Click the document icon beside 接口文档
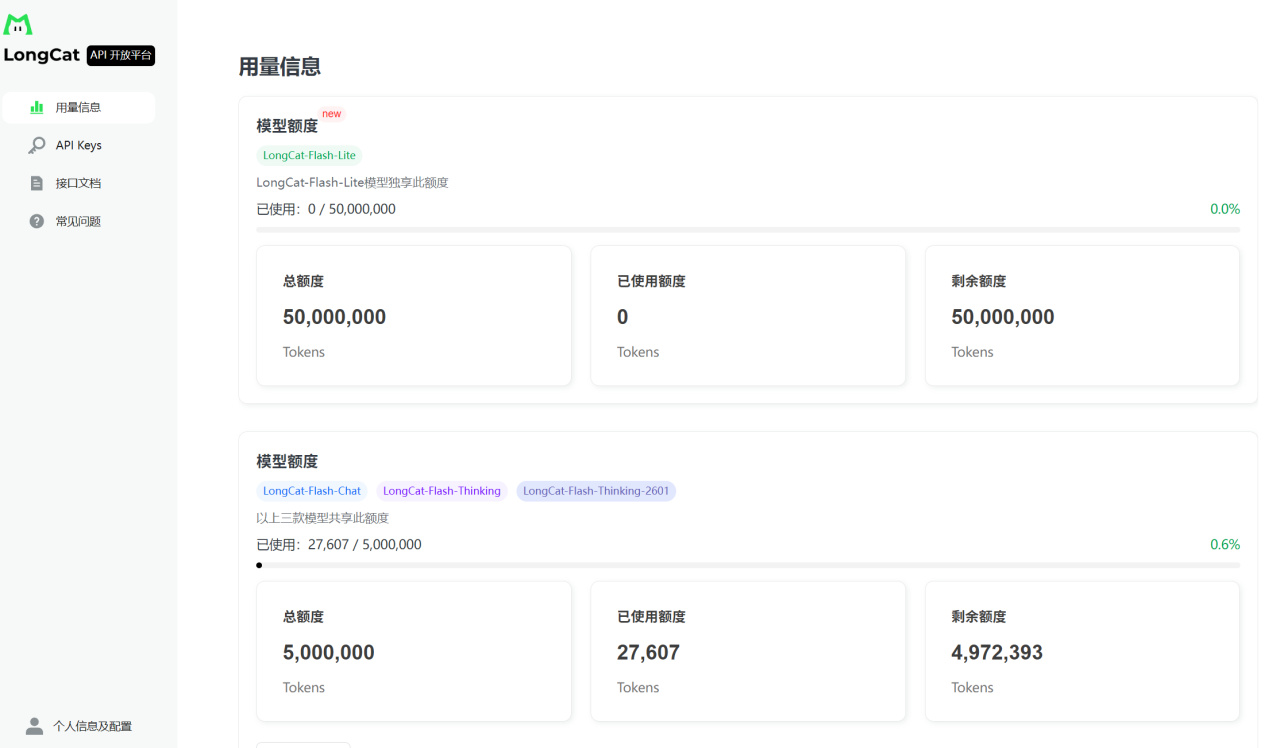 [x=37, y=183]
